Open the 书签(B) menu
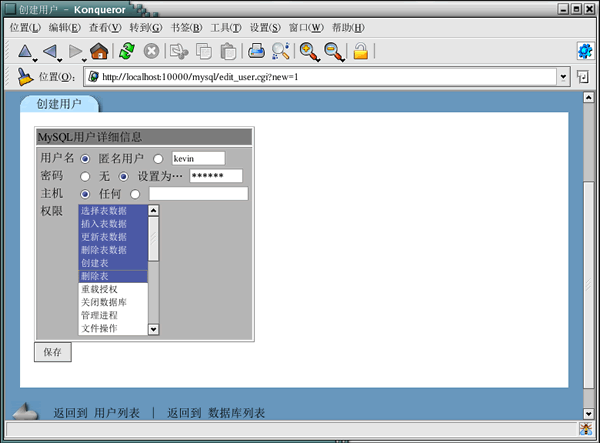 186,28
